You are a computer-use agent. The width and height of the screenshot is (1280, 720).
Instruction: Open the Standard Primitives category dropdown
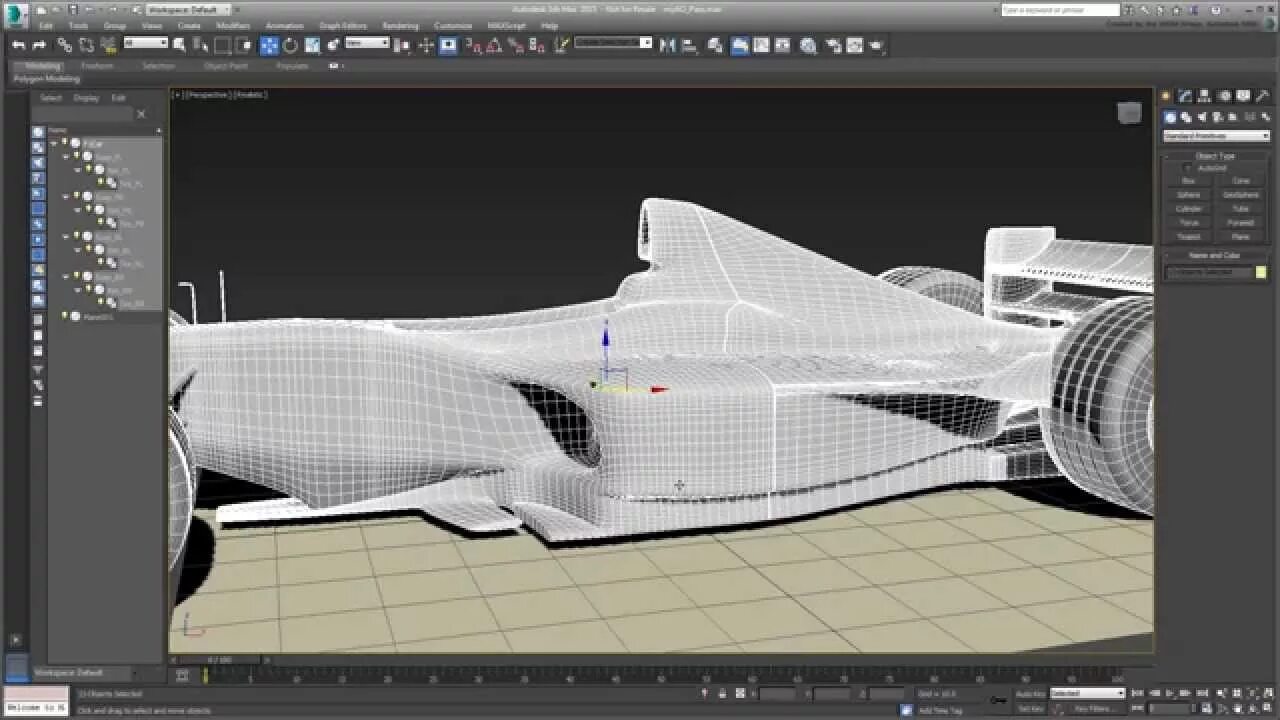[x=1216, y=136]
